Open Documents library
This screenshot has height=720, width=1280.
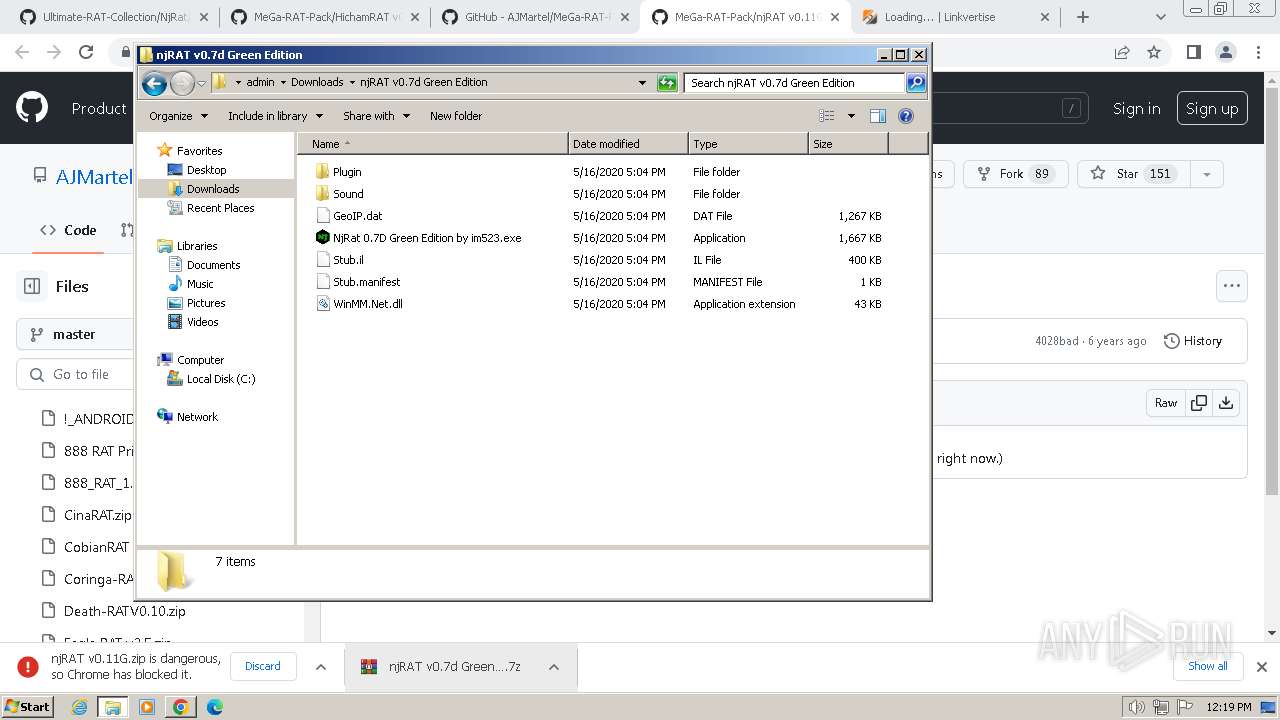pos(213,265)
